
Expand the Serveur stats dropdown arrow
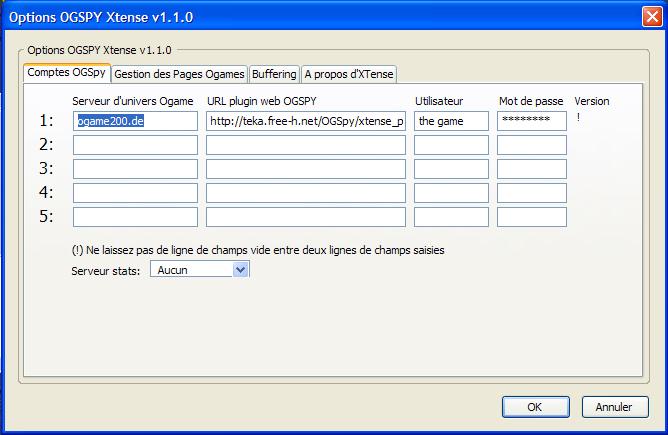(240, 270)
